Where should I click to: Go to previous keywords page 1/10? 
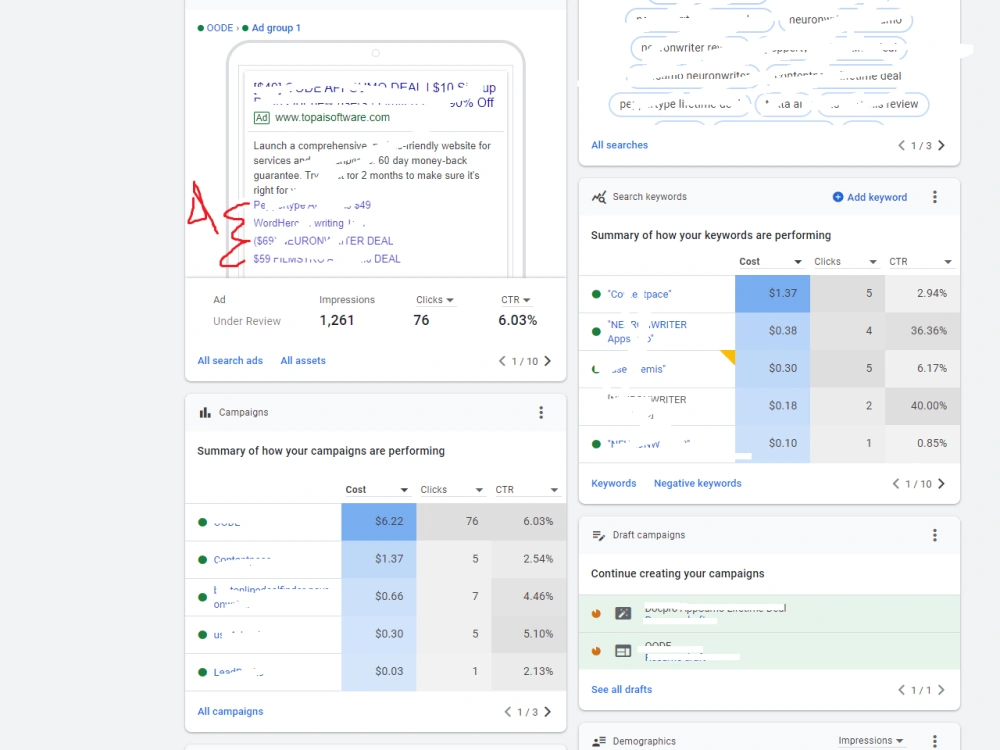896,483
